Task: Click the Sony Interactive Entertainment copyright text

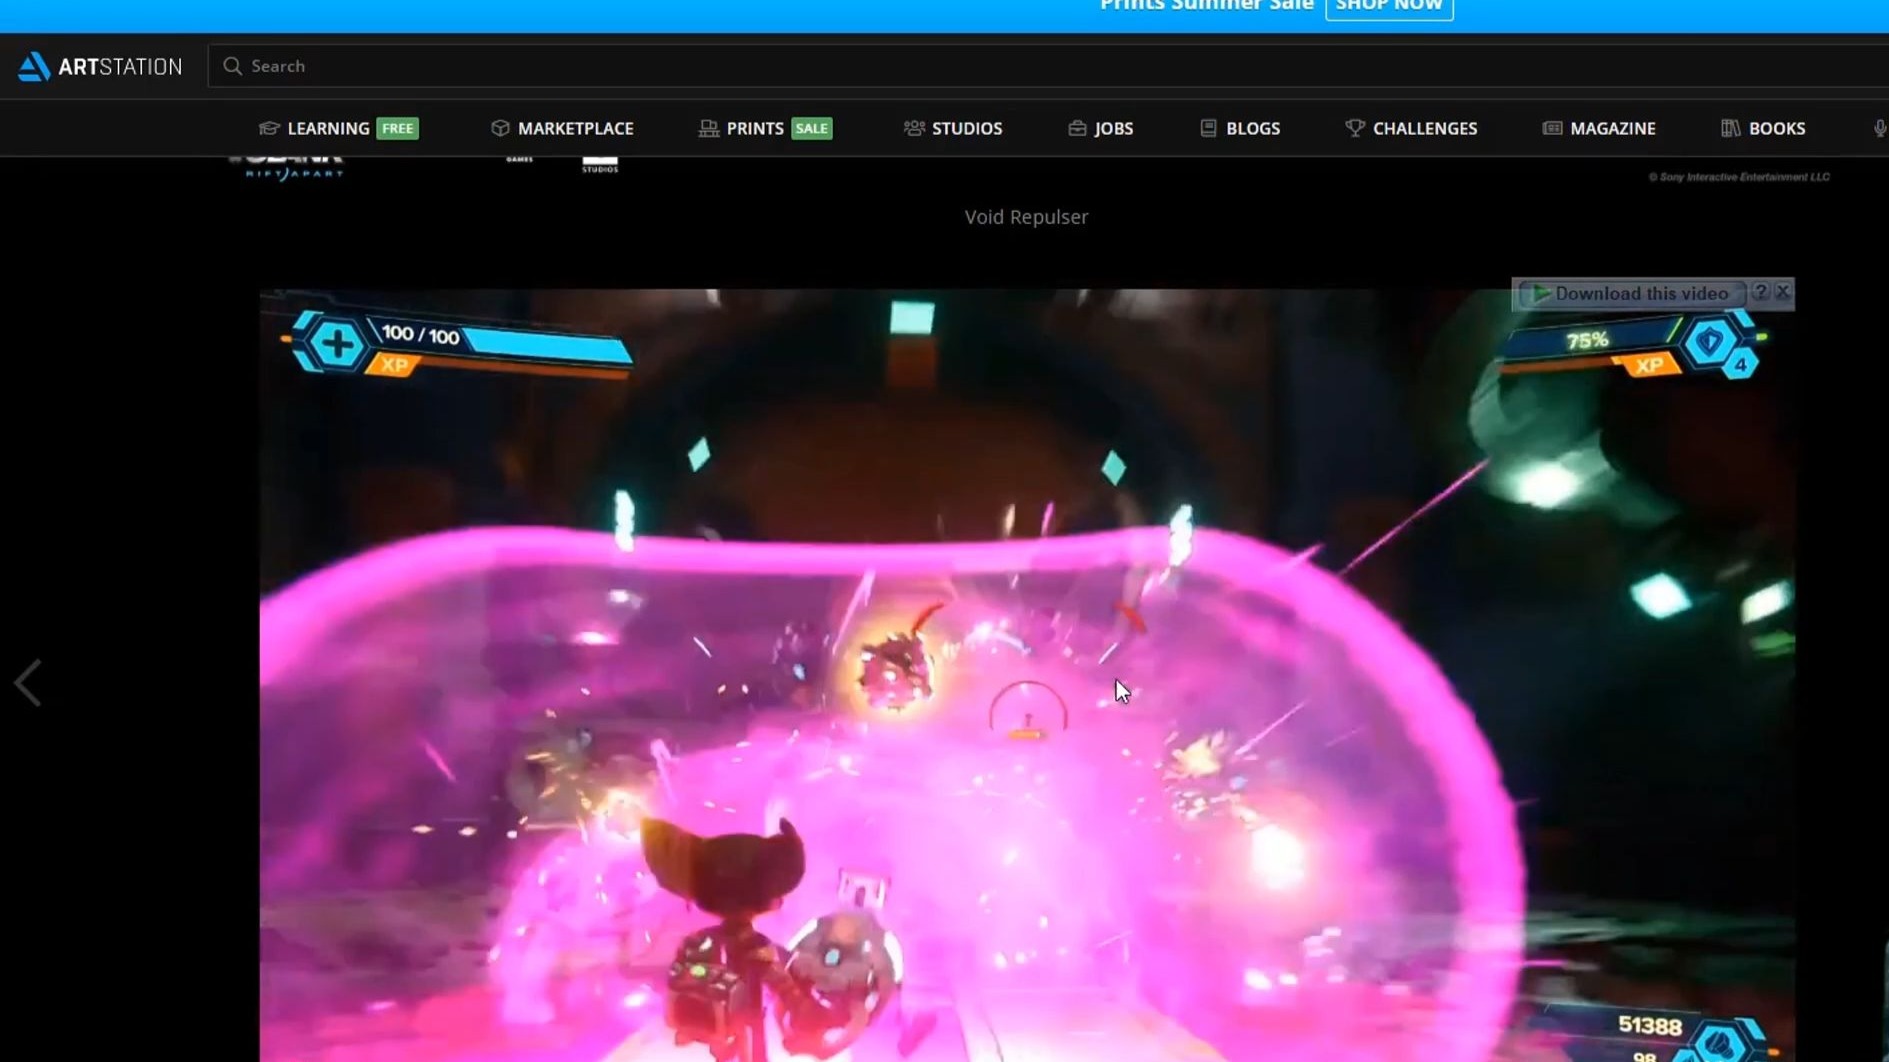Action: click(x=1739, y=177)
